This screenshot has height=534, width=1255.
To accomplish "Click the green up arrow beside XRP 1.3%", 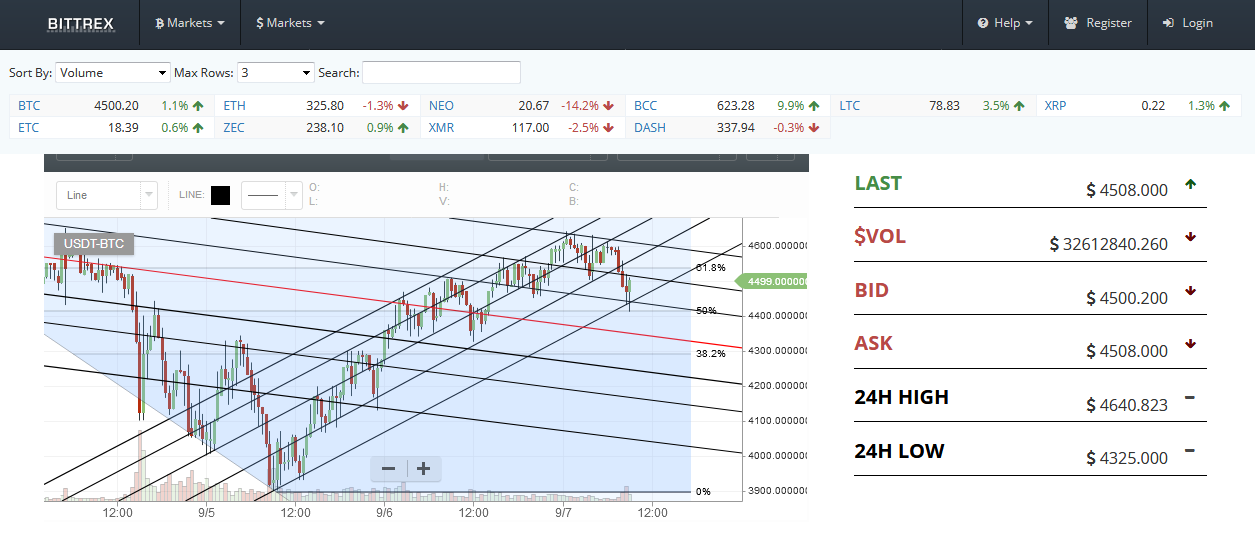I will [1224, 105].
